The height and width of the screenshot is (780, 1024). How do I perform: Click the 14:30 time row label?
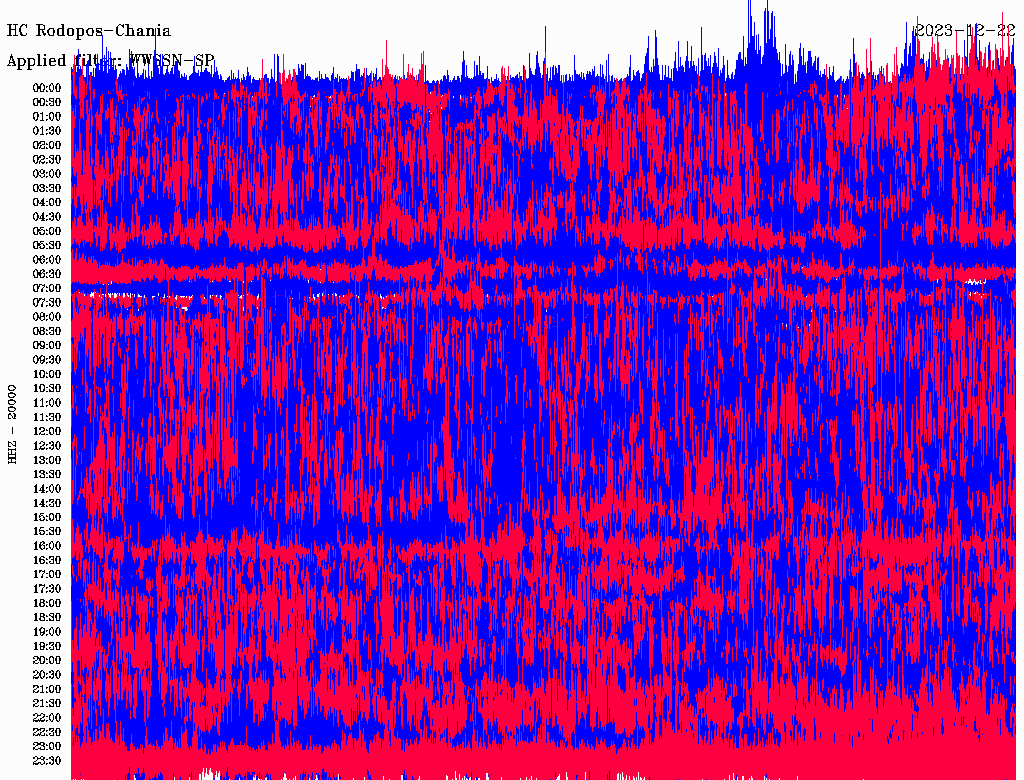coord(47,502)
